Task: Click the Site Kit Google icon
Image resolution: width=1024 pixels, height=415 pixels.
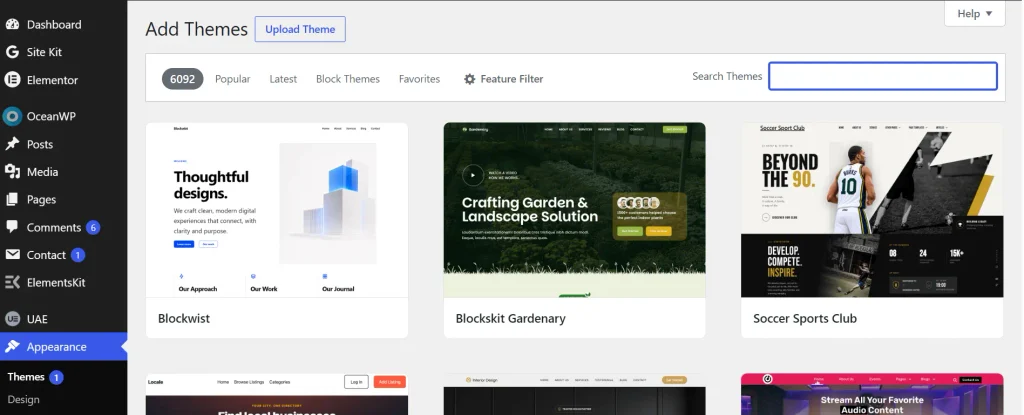Action: pyautogui.click(x=12, y=52)
